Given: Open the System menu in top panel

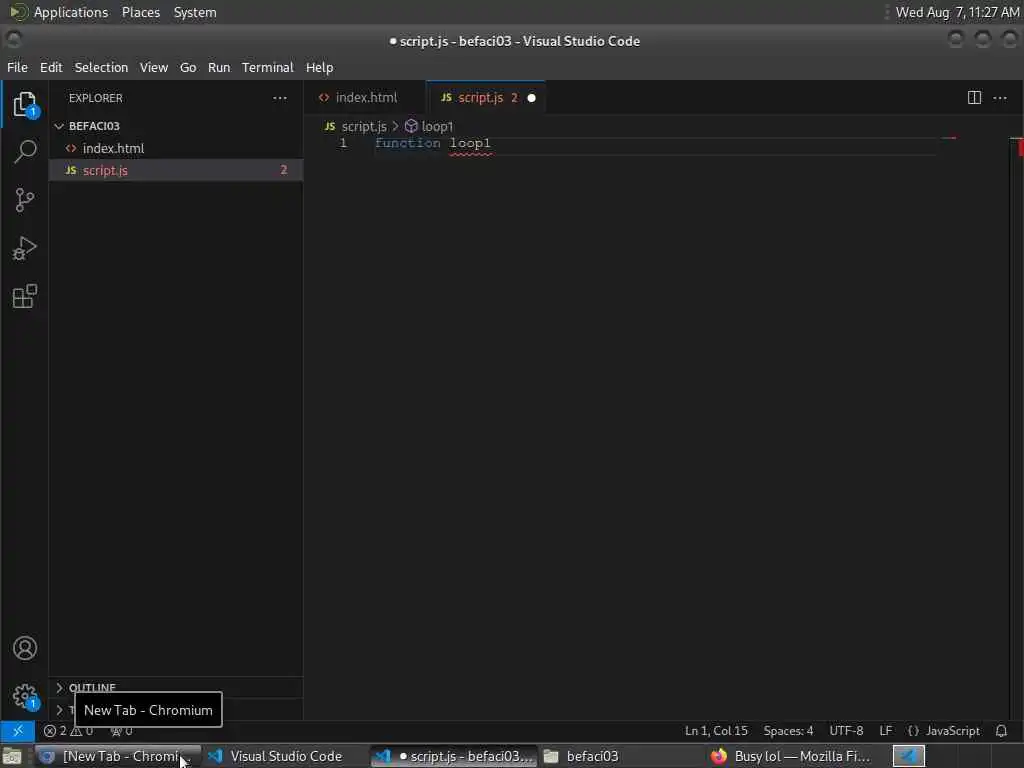Looking at the screenshot, I should 195,12.
